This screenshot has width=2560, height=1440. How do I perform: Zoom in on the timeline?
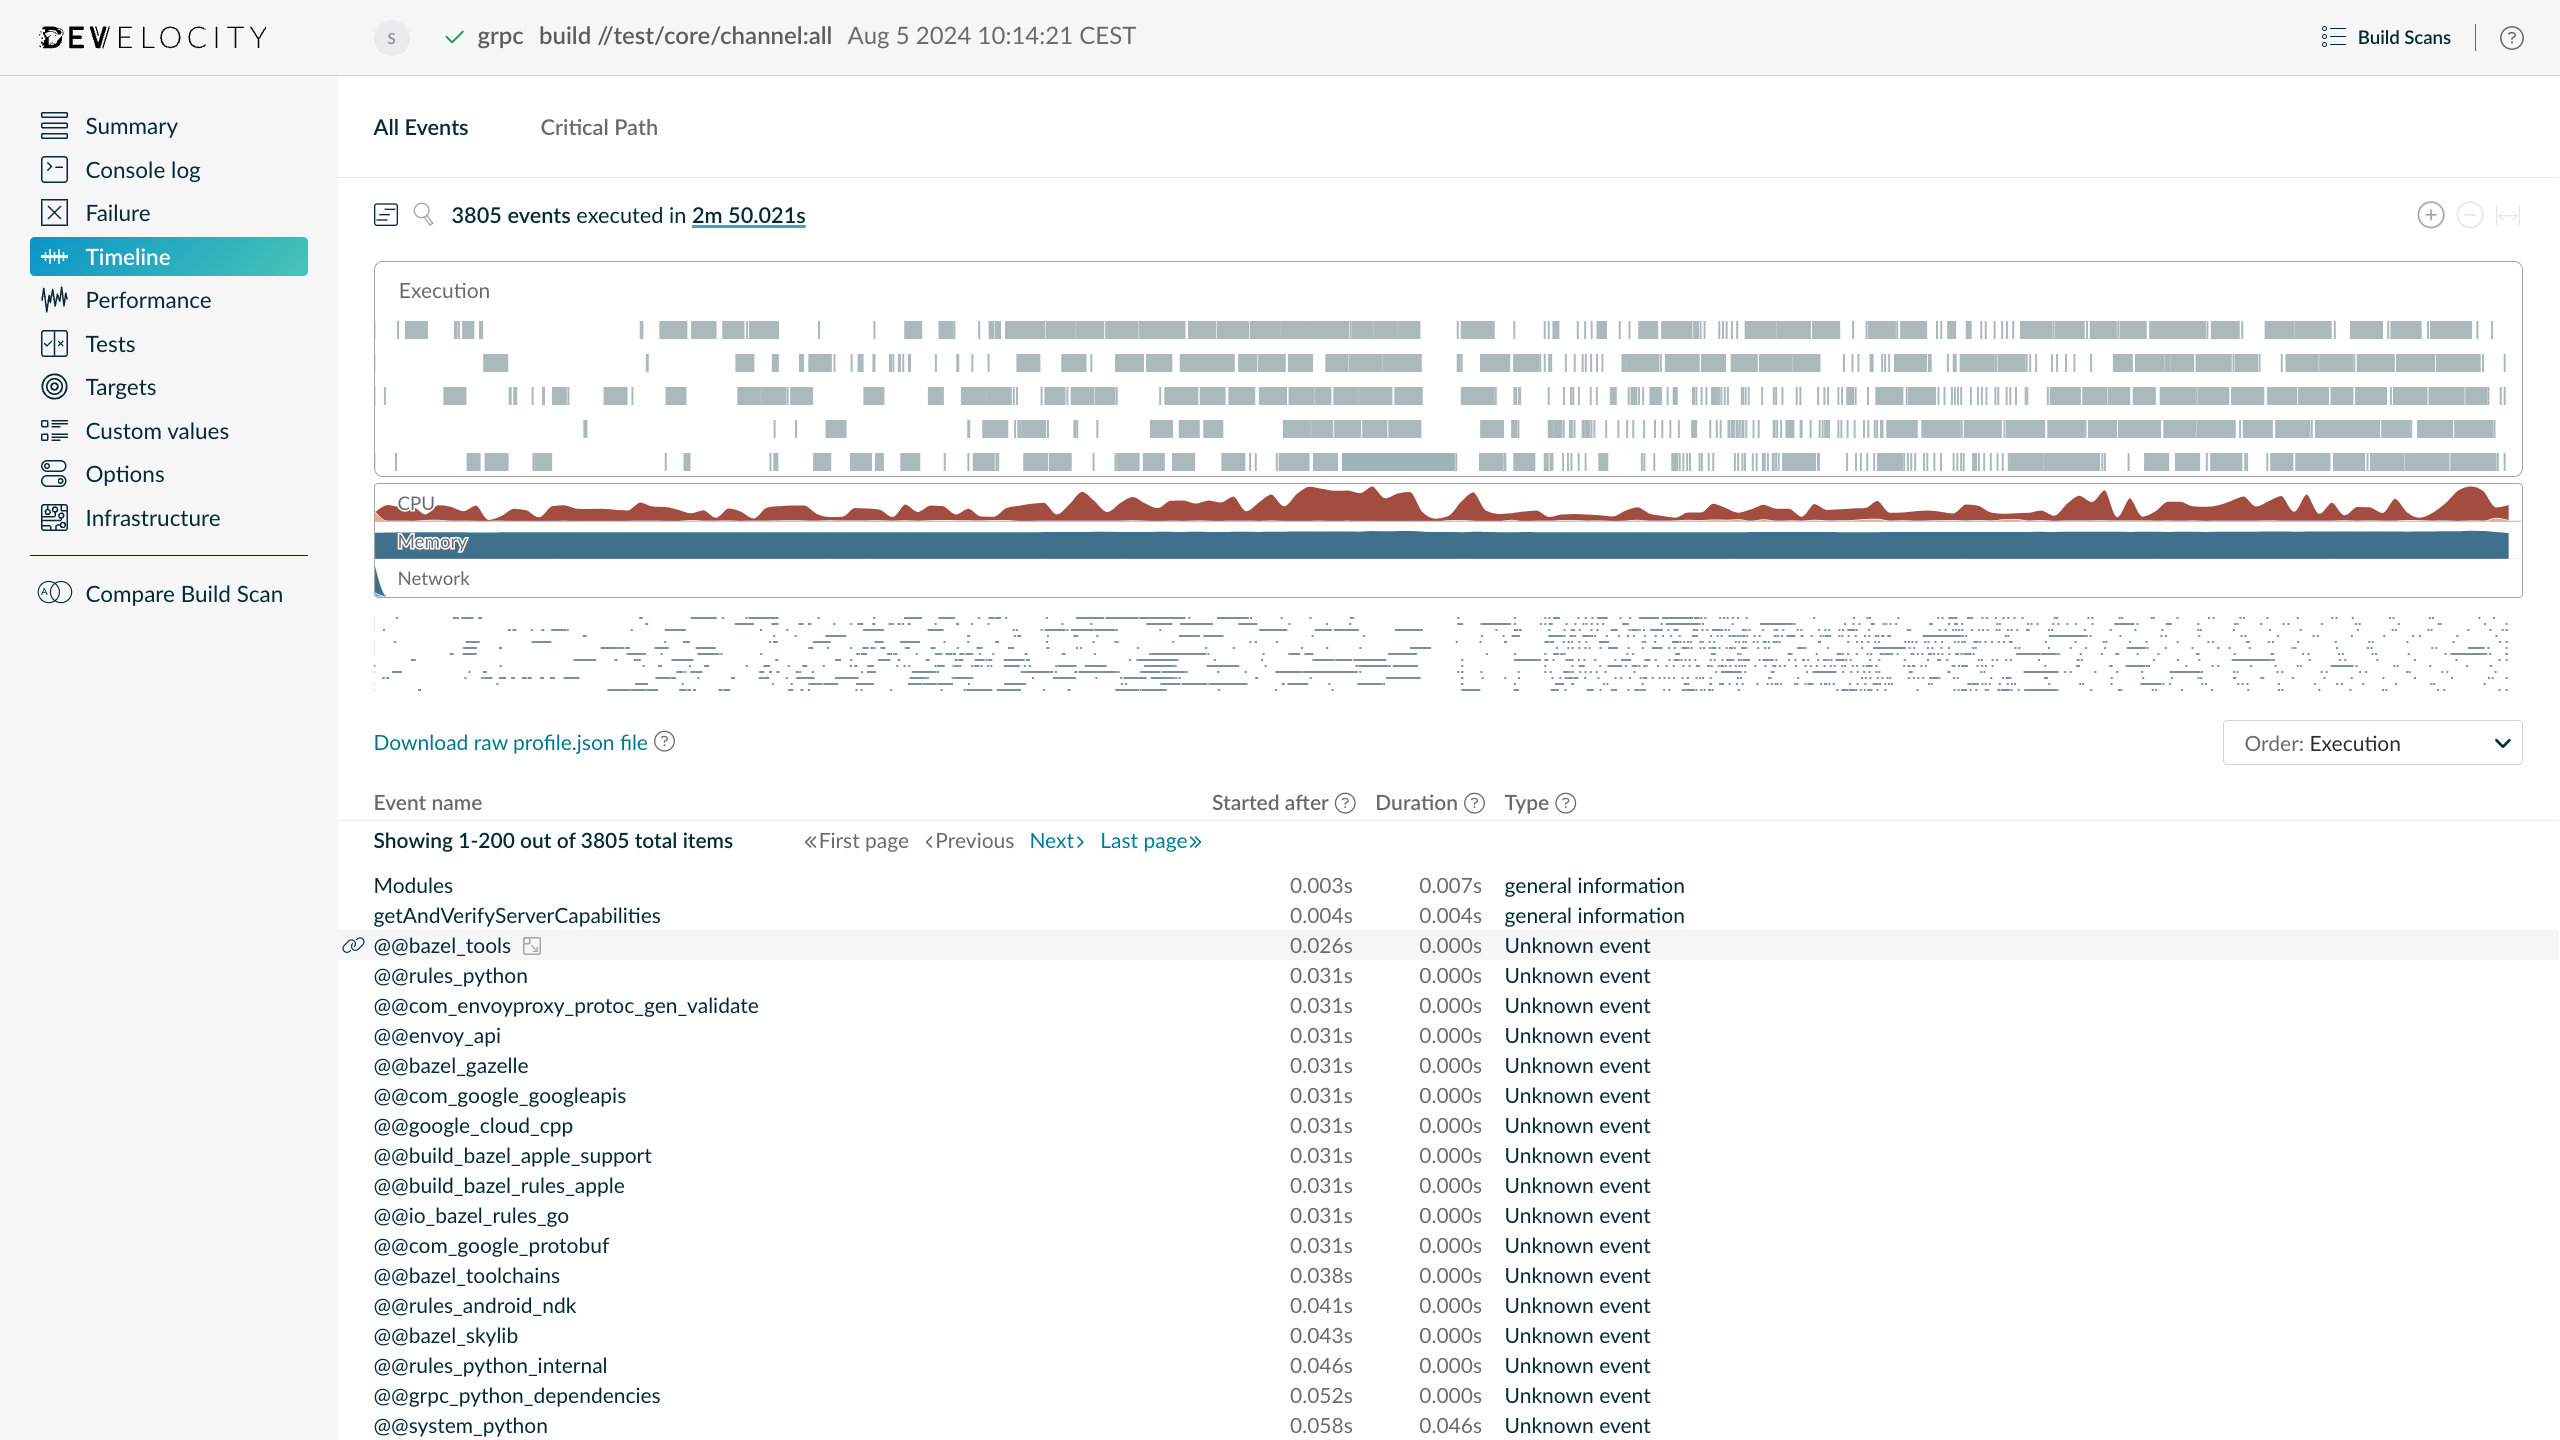click(x=2430, y=215)
